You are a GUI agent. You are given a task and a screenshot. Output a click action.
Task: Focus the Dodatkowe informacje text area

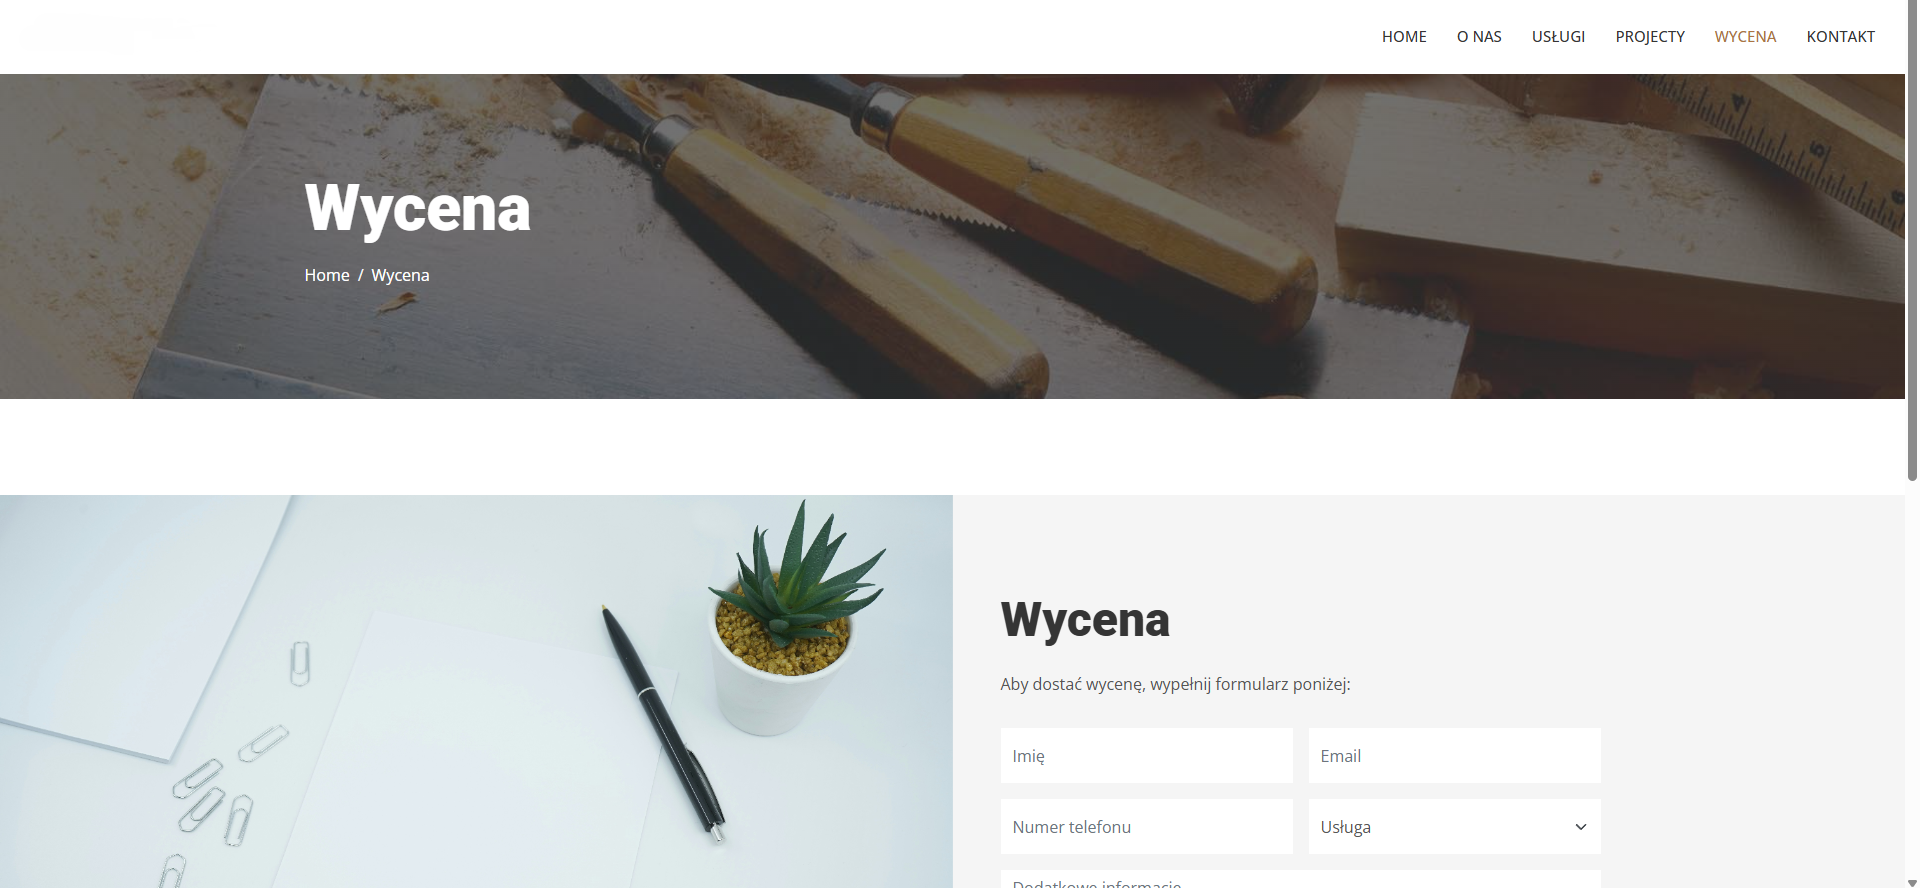1300,879
